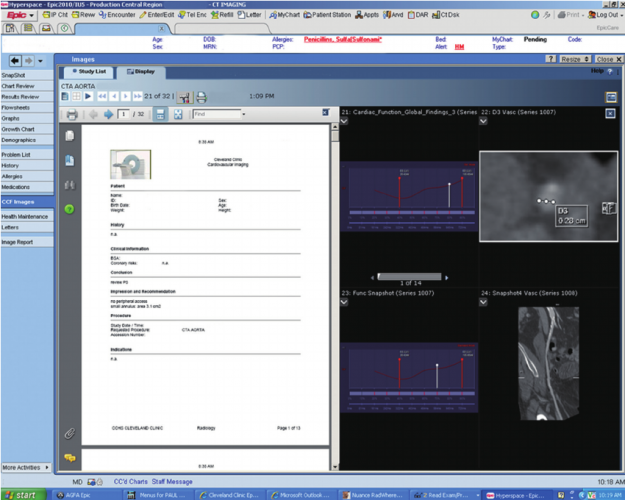Select the Display tab
Screen dimensions: 625x500
[141, 73]
